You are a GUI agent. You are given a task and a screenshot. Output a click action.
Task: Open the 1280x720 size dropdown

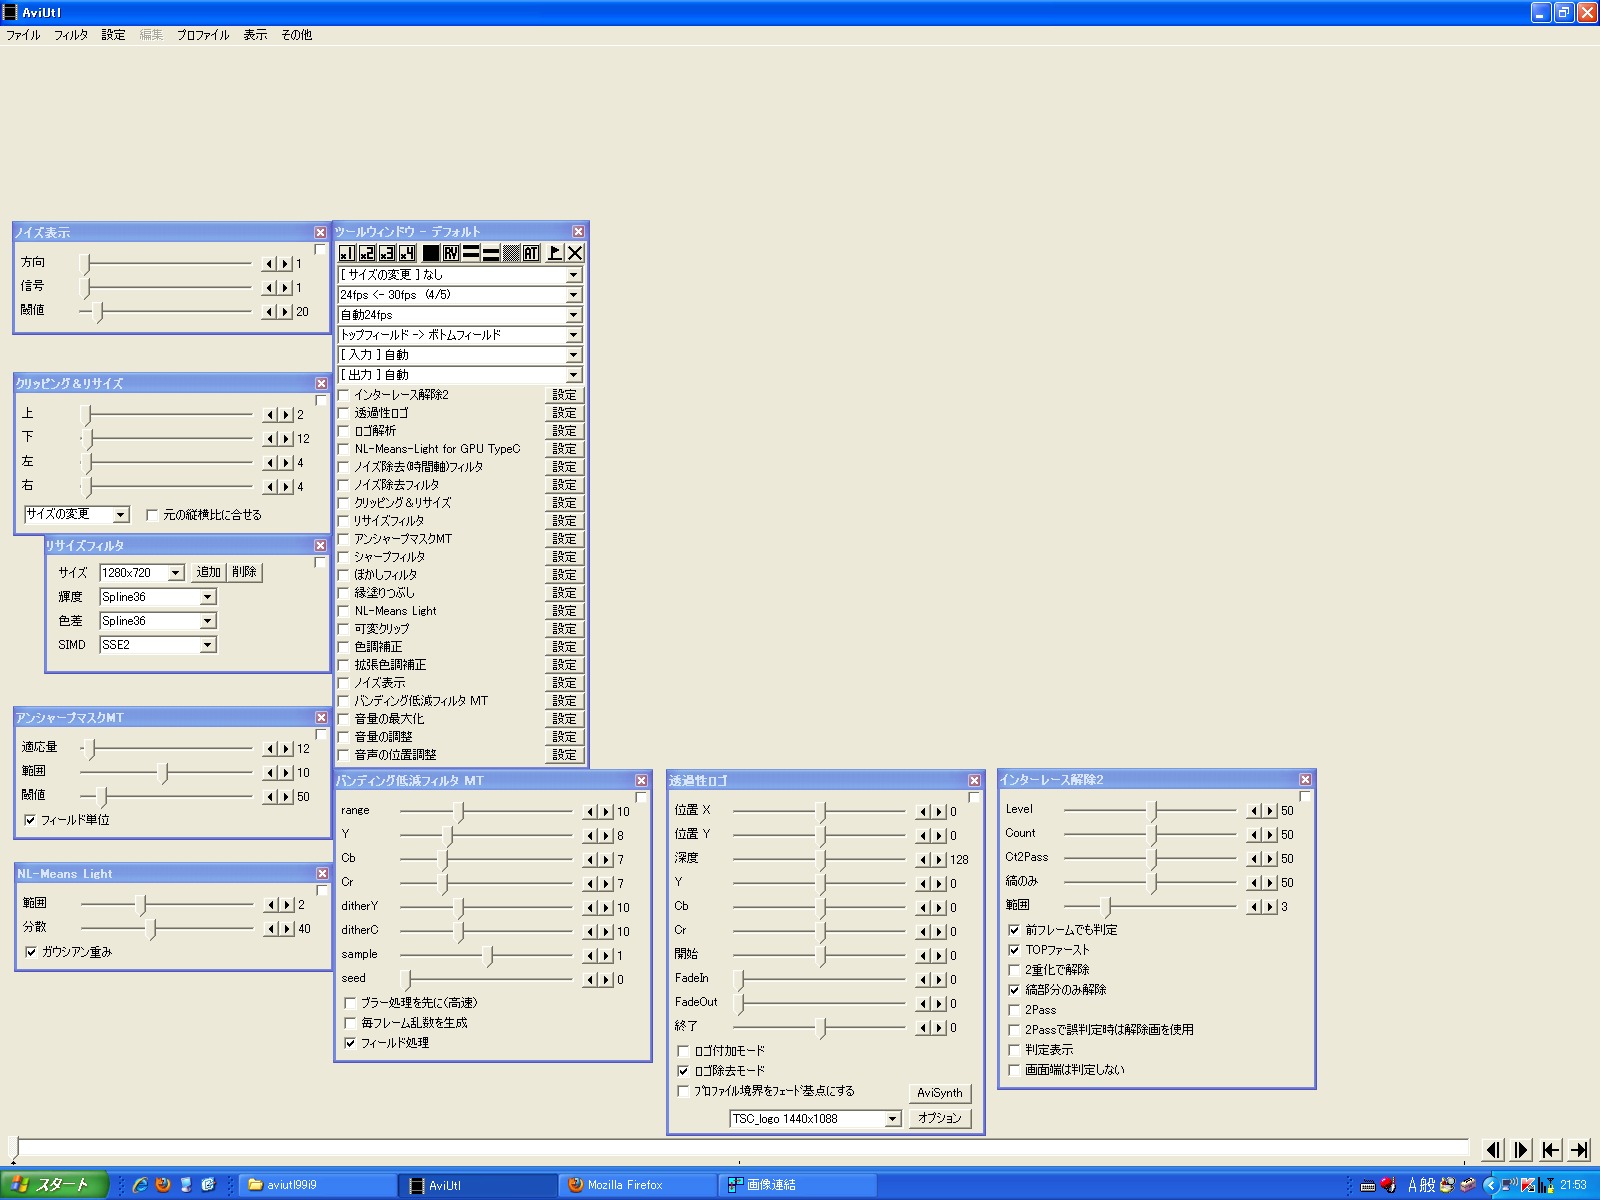176,573
